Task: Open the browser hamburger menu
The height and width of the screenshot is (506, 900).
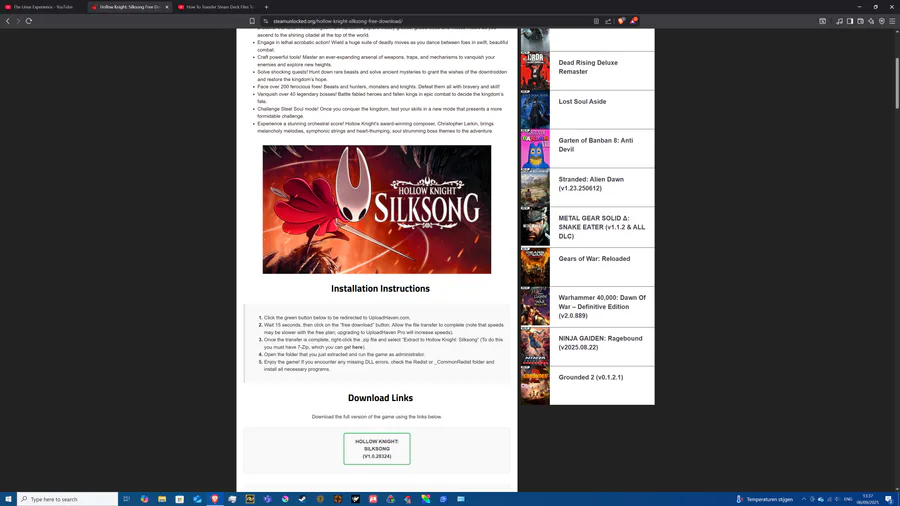Action: click(x=892, y=21)
